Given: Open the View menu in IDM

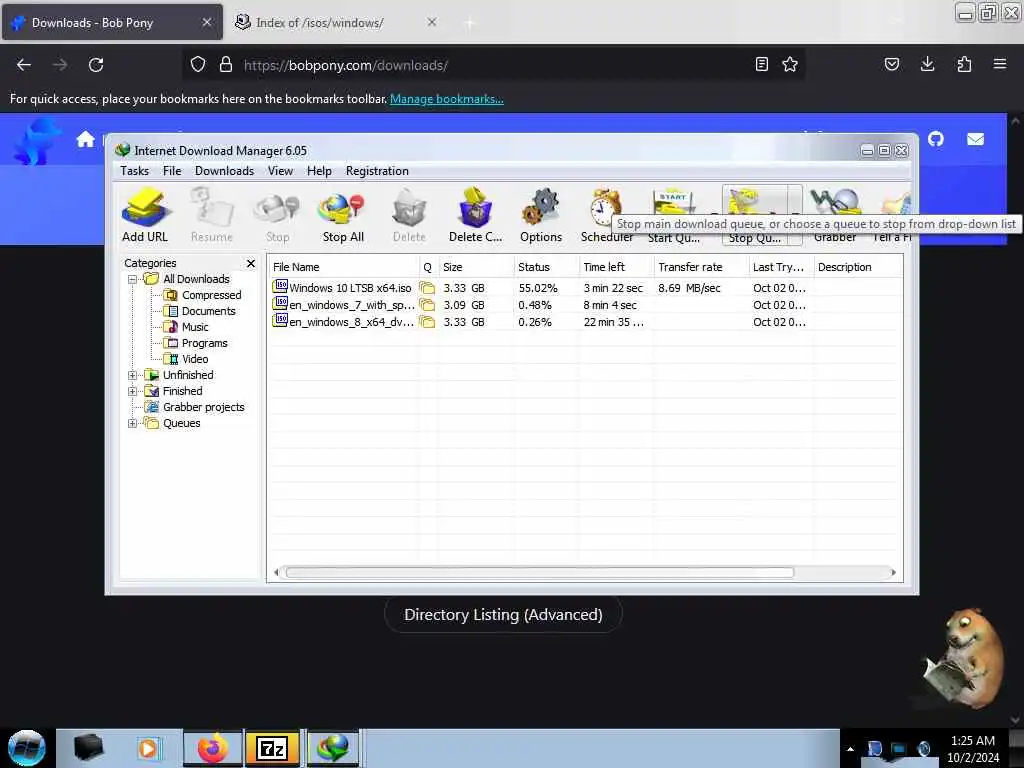Looking at the screenshot, I should click(x=280, y=171).
